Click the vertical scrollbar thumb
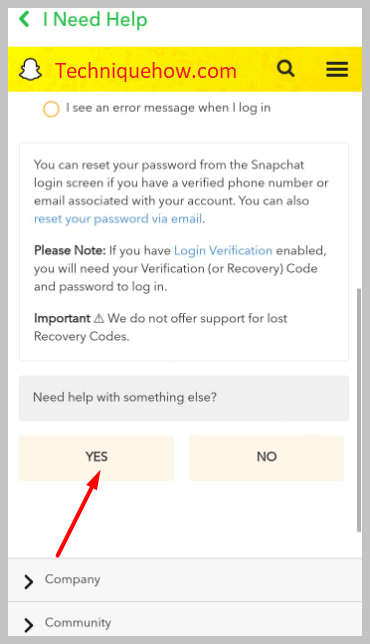The image size is (370, 644). pyautogui.click(x=359, y=410)
